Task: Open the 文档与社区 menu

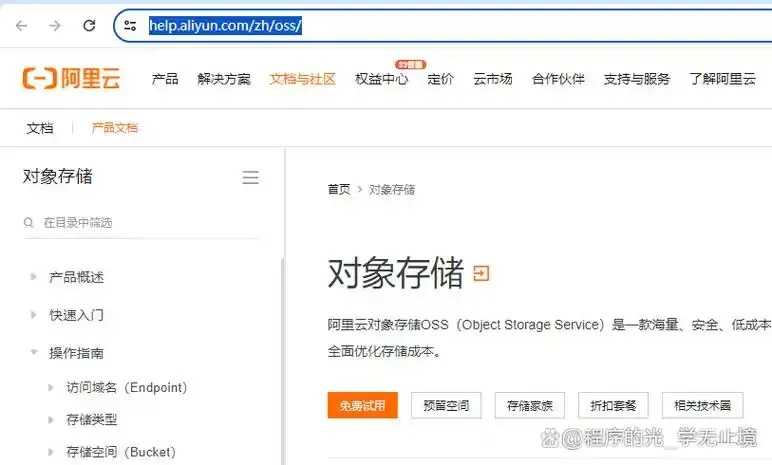Action: click(302, 79)
